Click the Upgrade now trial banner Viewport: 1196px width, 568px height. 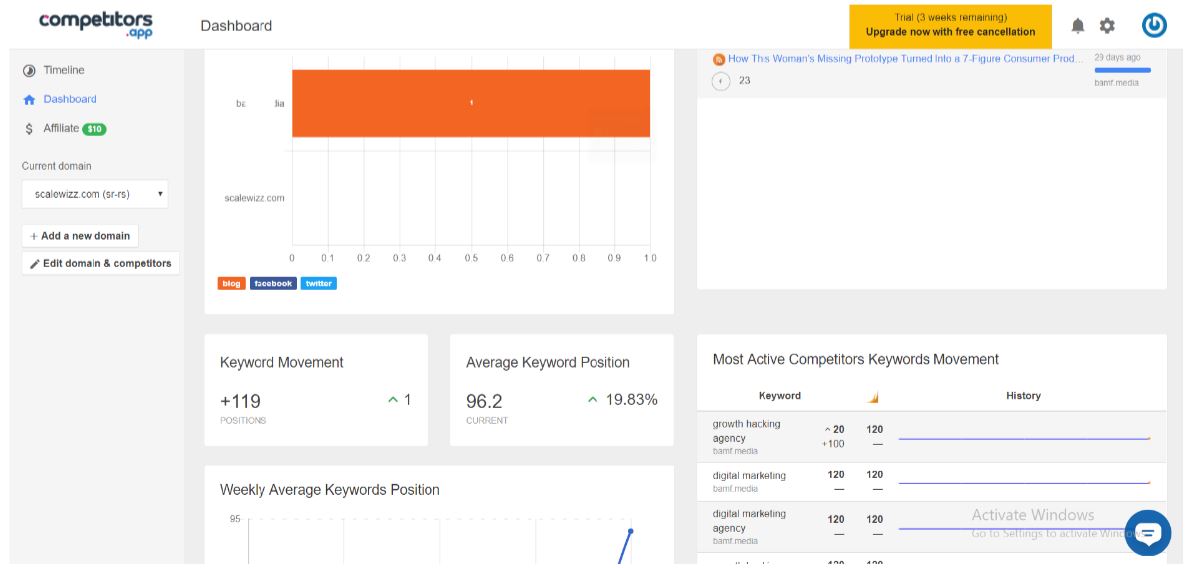point(950,26)
